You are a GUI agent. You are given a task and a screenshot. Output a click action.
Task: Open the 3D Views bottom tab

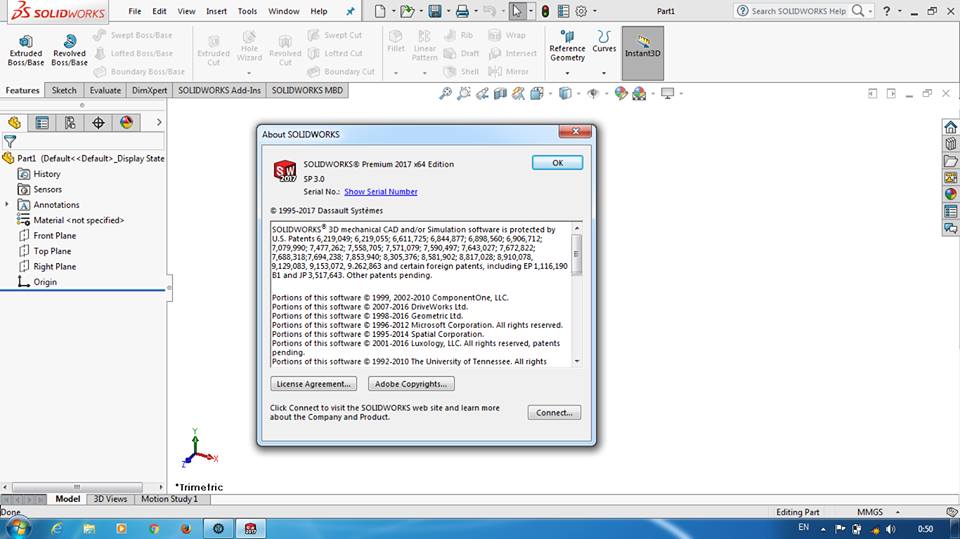[x=110, y=499]
